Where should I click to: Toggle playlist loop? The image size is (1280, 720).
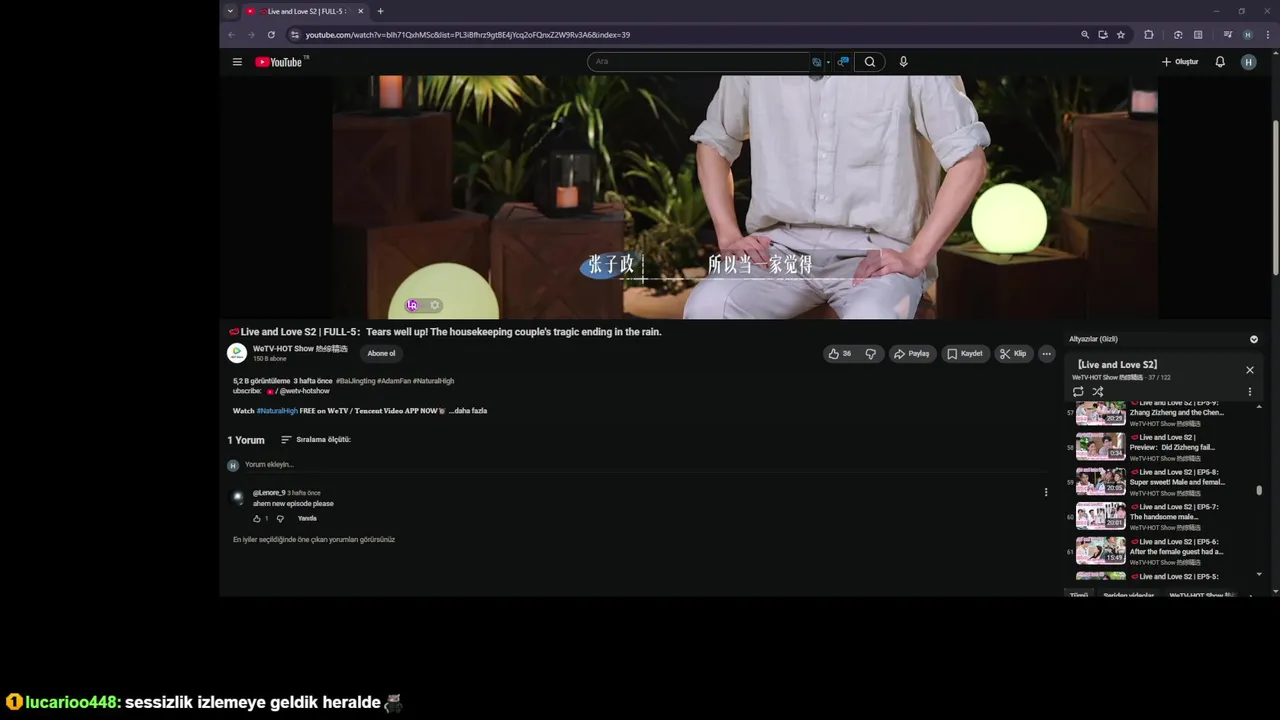coord(1078,392)
